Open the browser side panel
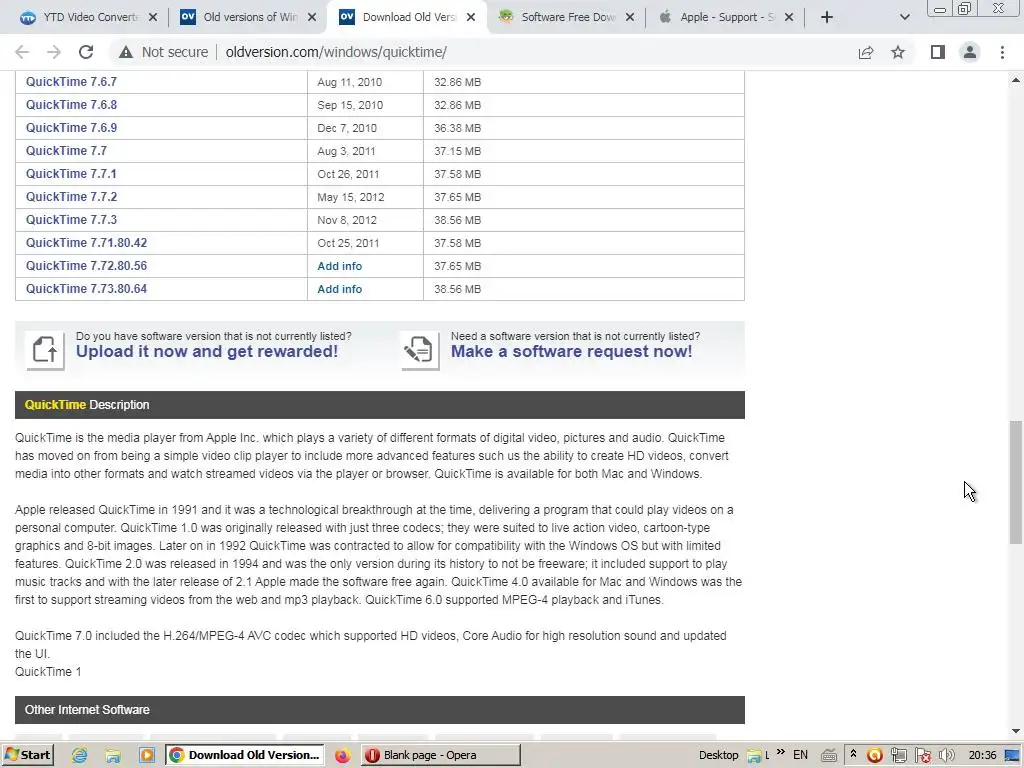Viewport: 1024px width, 768px height. click(938, 52)
